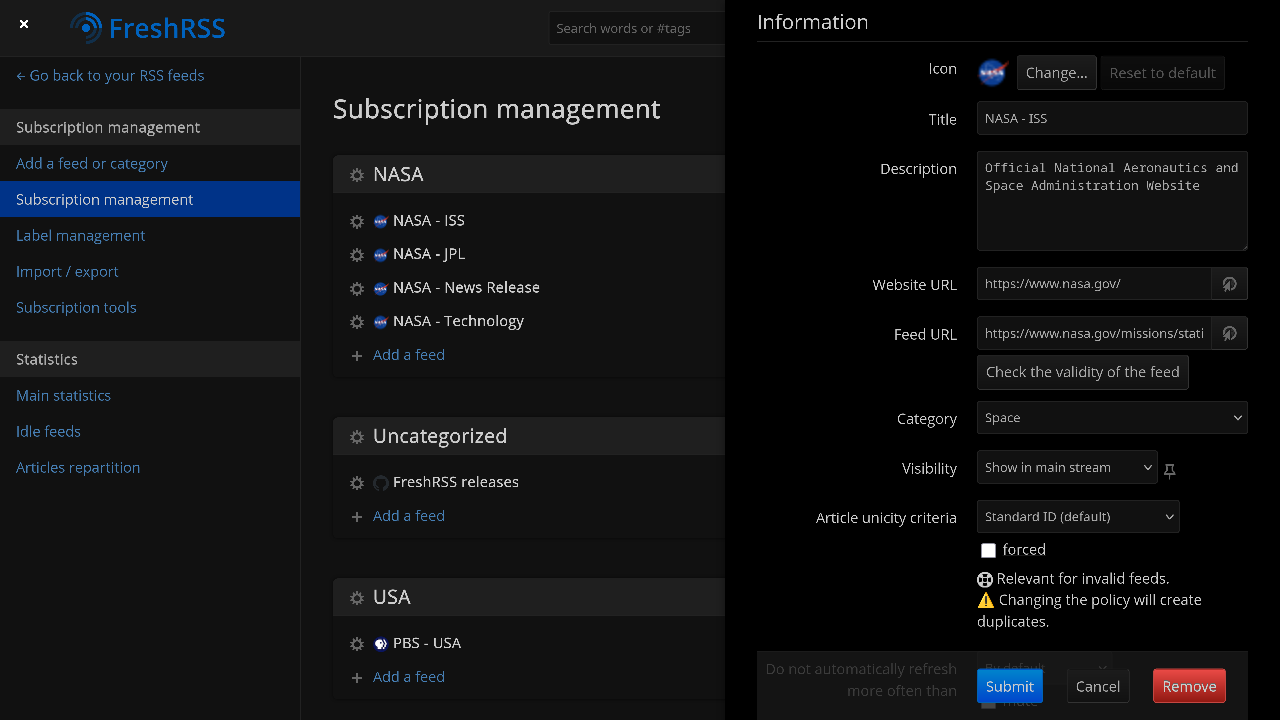Click the open-link icon beside Website URL
1280x720 pixels.
coord(1229,283)
